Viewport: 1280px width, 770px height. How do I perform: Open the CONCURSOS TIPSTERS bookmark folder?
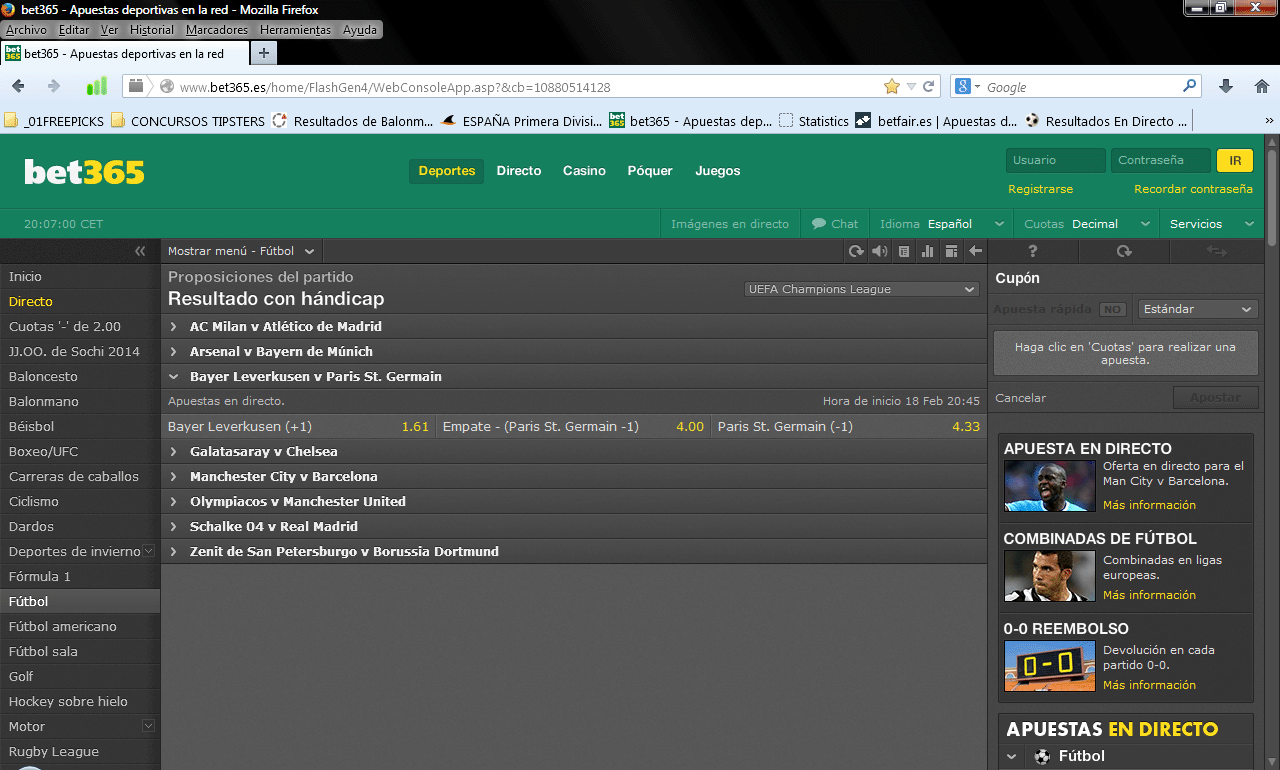(x=188, y=121)
